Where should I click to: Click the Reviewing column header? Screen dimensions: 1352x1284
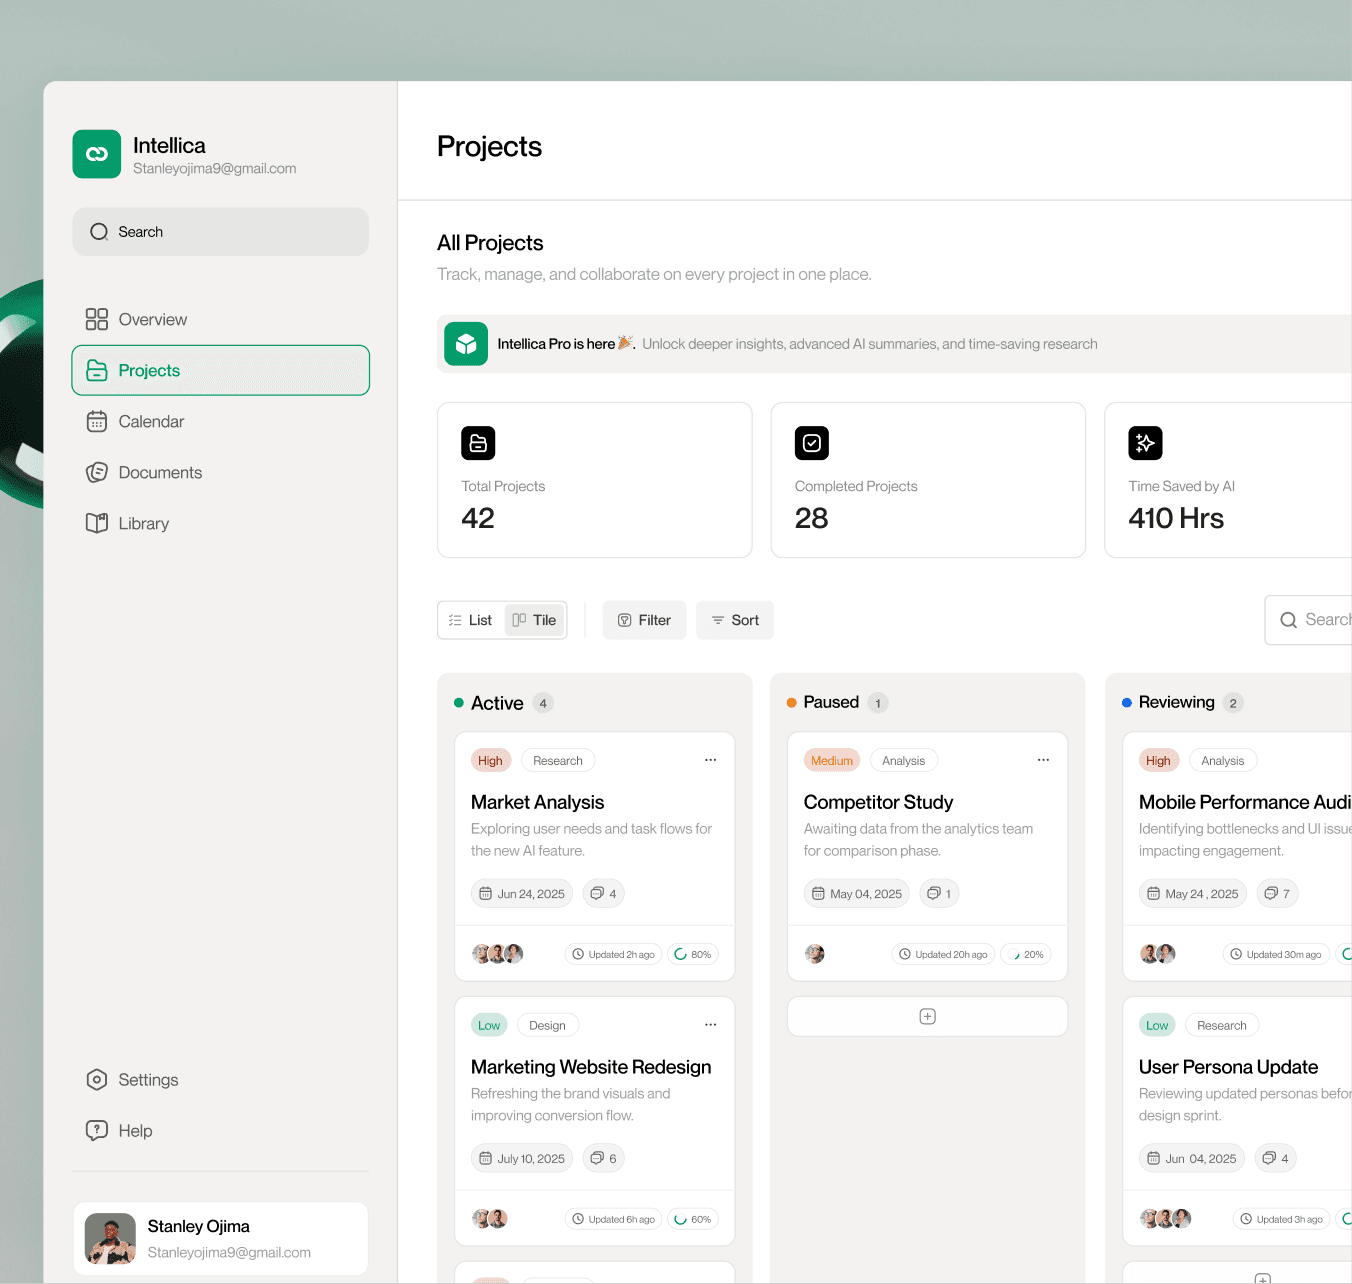pos(1182,703)
